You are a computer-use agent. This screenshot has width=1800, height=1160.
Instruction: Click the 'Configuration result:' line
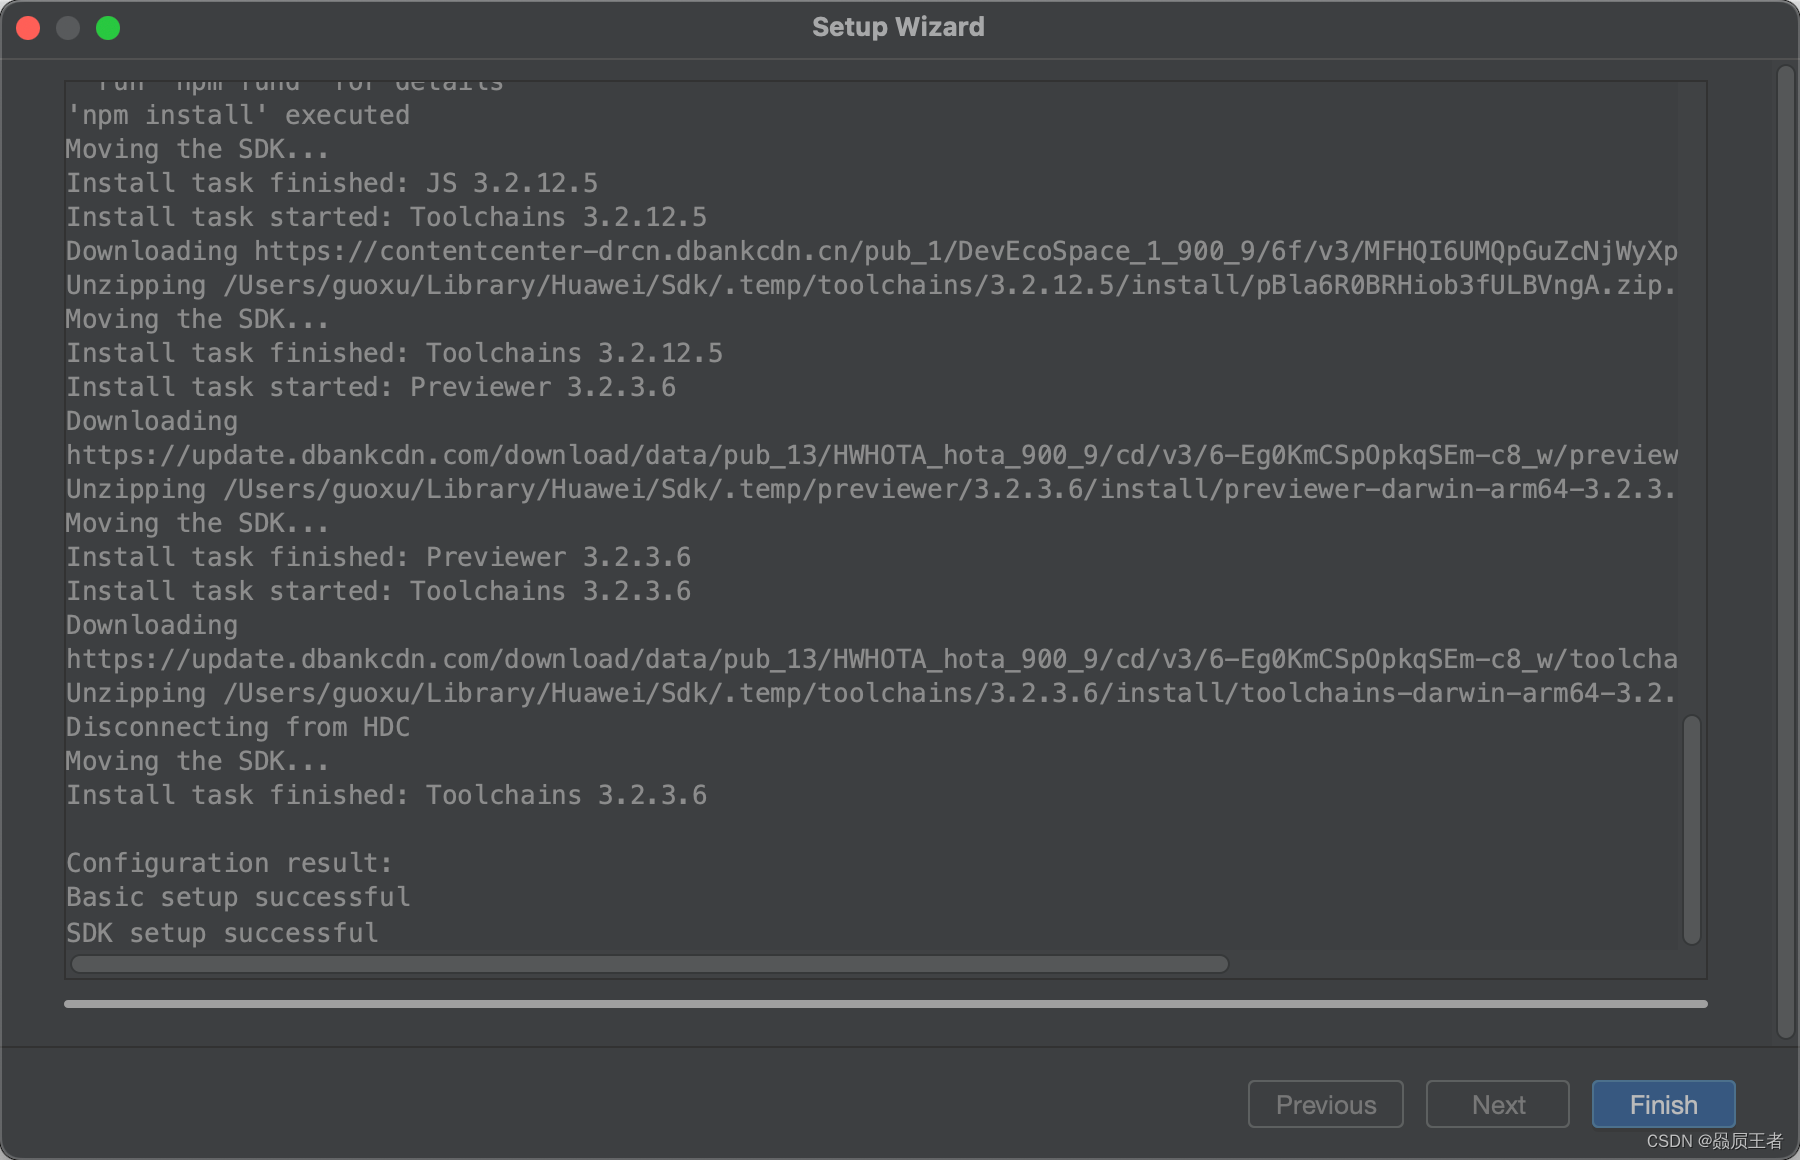click(x=229, y=862)
